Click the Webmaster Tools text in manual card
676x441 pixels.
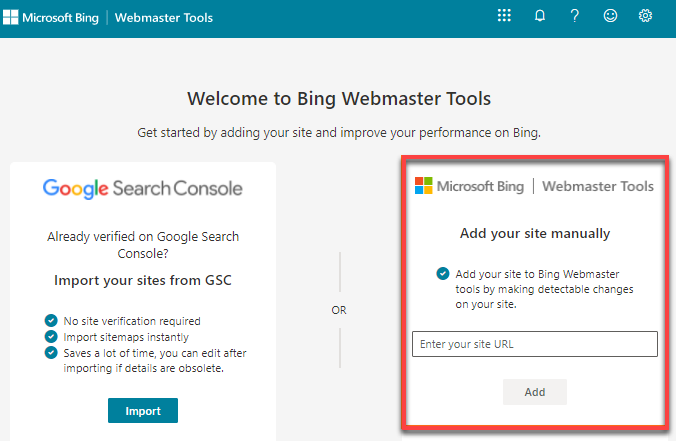(x=598, y=186)
